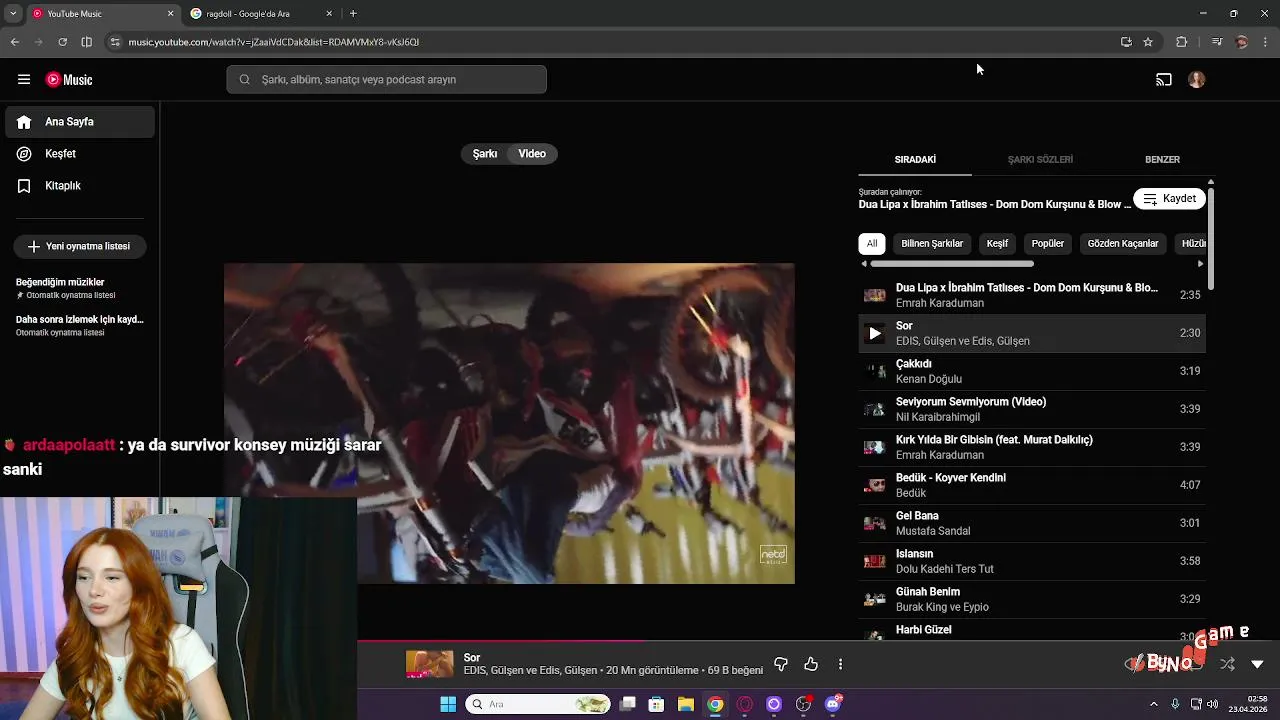Select the Keşif filter chip
The height and width of the screenshot is (720, 1280).
tap(997, 244)
